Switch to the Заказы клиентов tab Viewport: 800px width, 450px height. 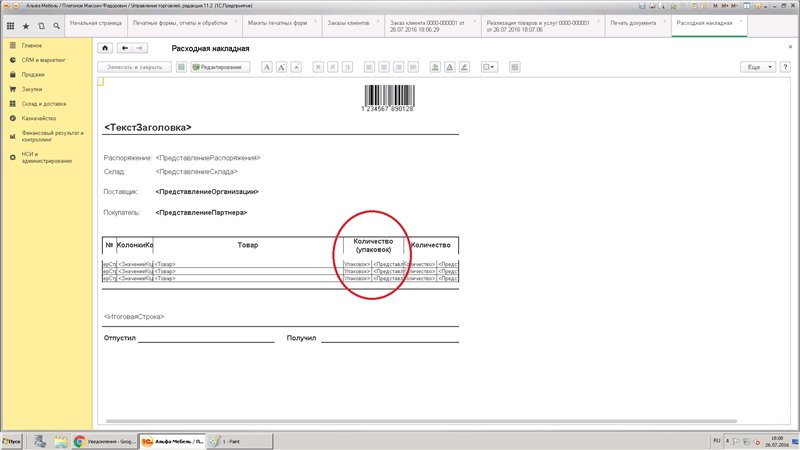point(350,22)
